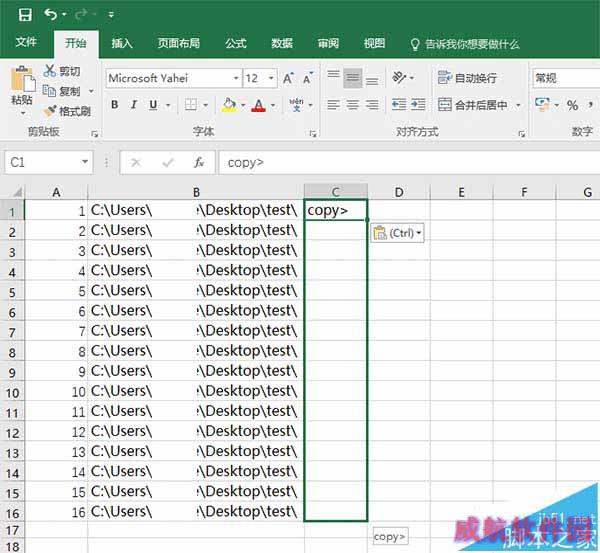Viewport: 600px width, 553px height.
Task: Click the increase indent icon
Action: (x=418, y=104)
